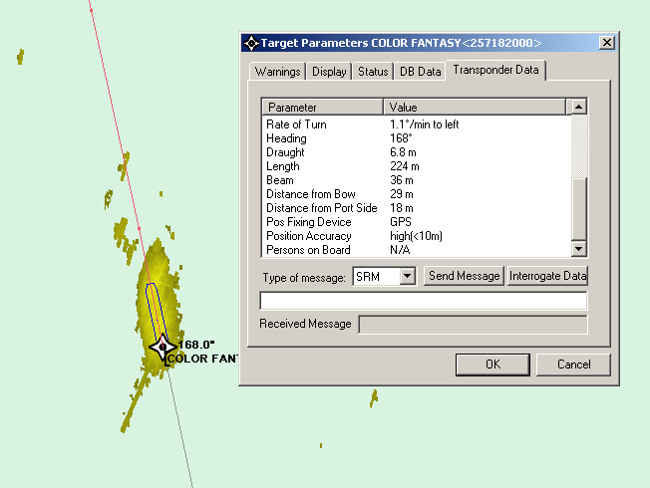
Task: Click the target icon in dialog title bar
Action: pos(251,43)
